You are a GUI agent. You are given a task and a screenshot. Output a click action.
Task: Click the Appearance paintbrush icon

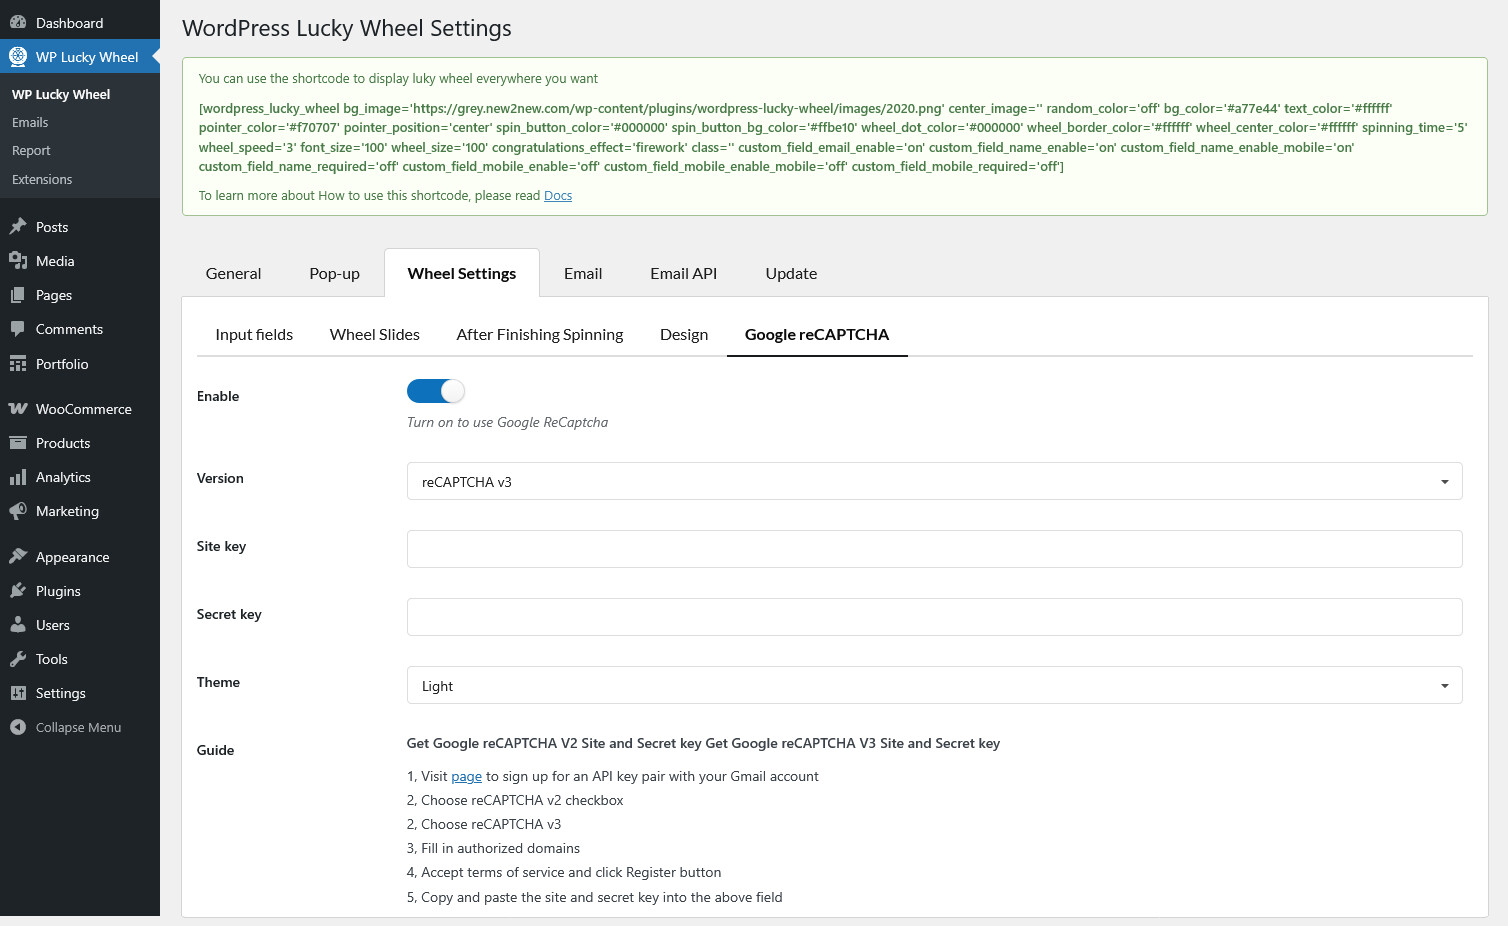[x=18, y=557]
